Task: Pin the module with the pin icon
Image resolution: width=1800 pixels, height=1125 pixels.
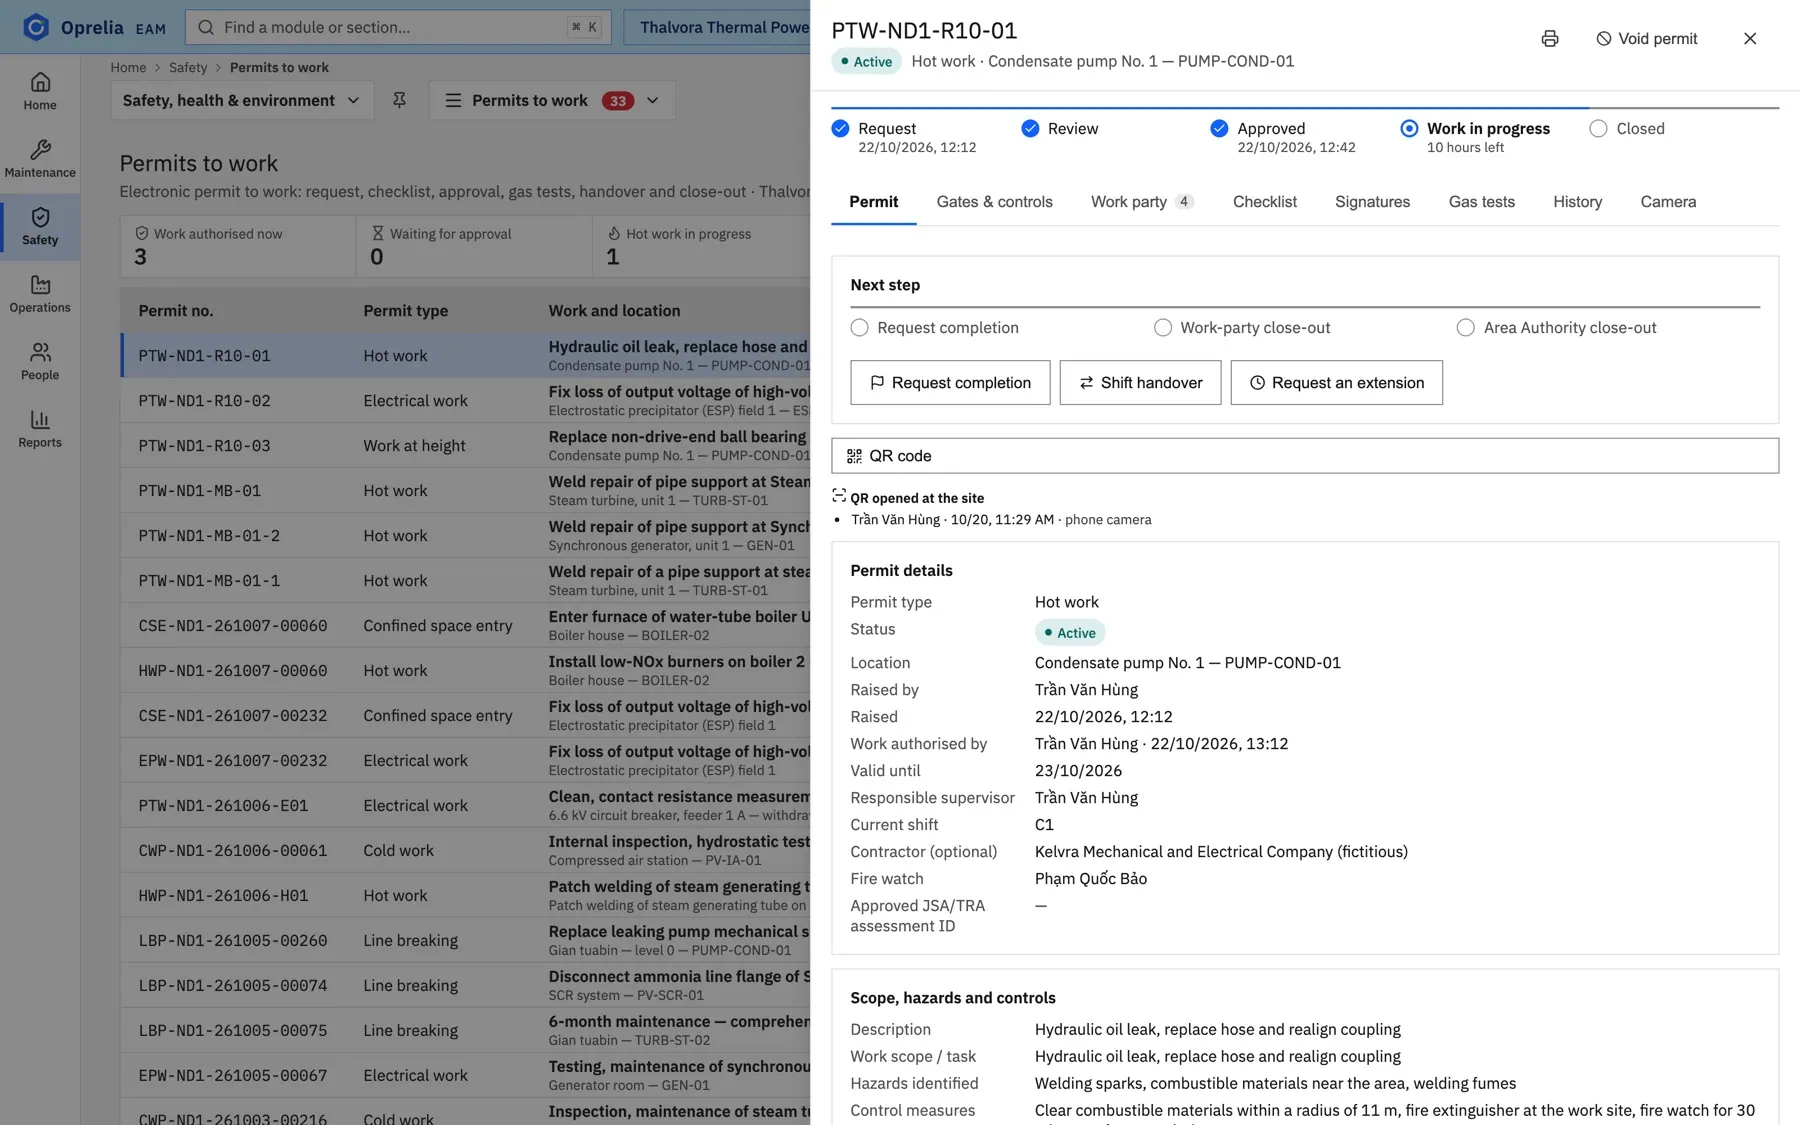Action: click(x=399, y=100)
